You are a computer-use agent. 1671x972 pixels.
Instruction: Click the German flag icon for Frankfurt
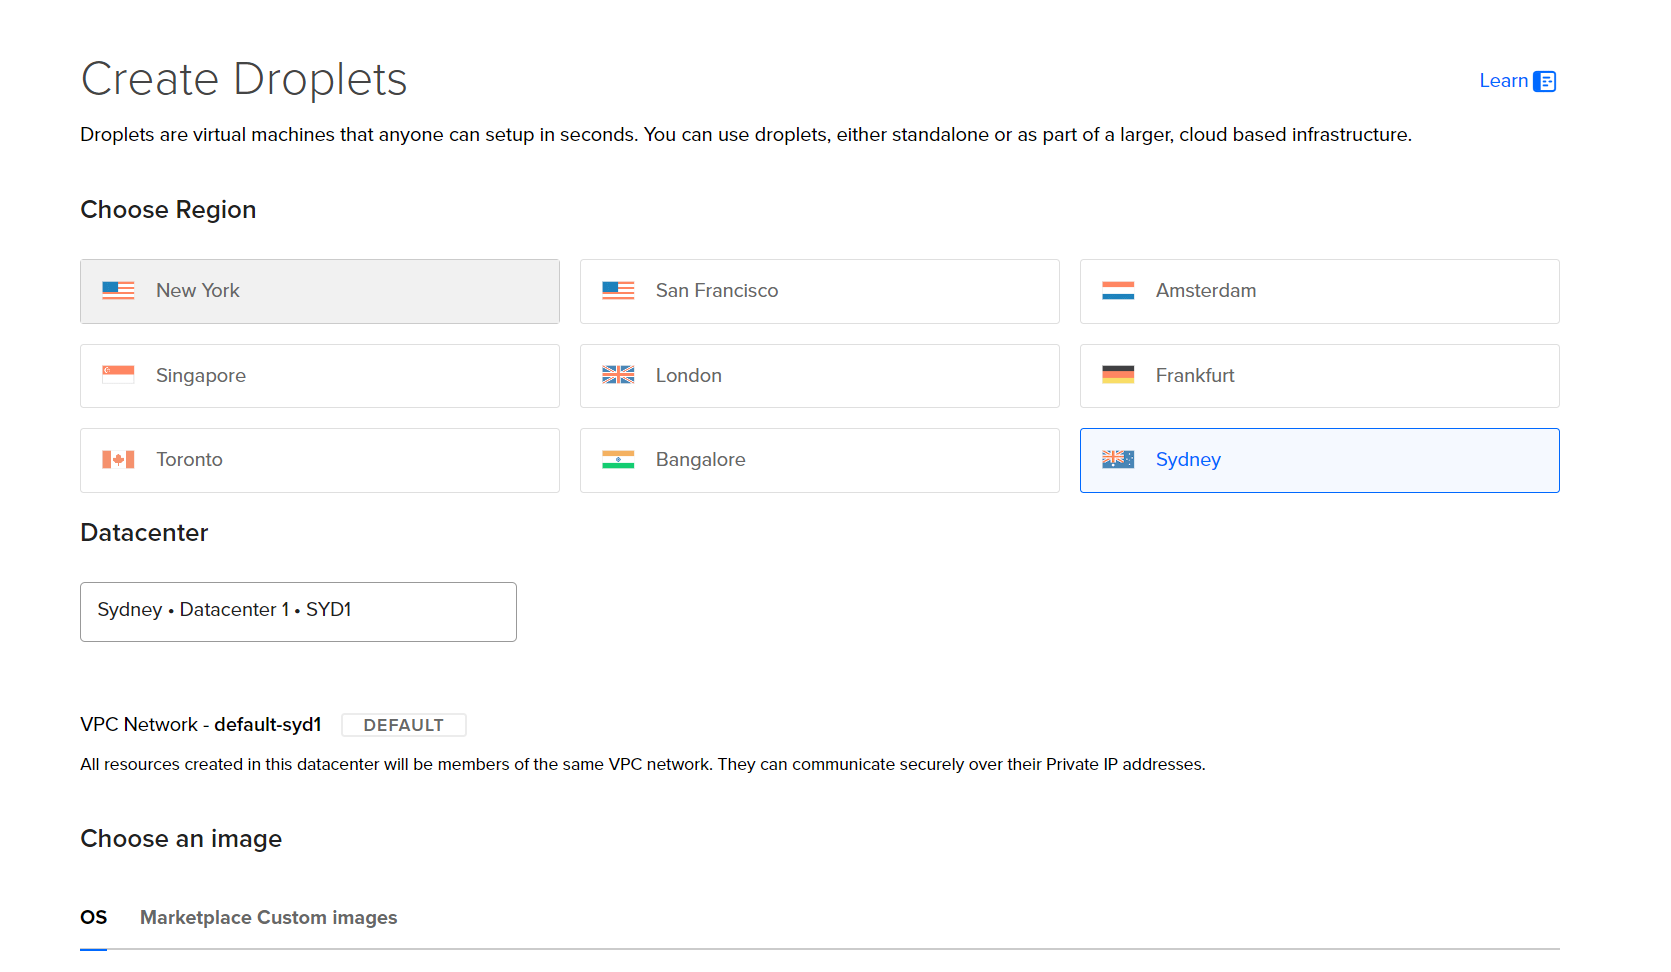[x=1118, y=375]
